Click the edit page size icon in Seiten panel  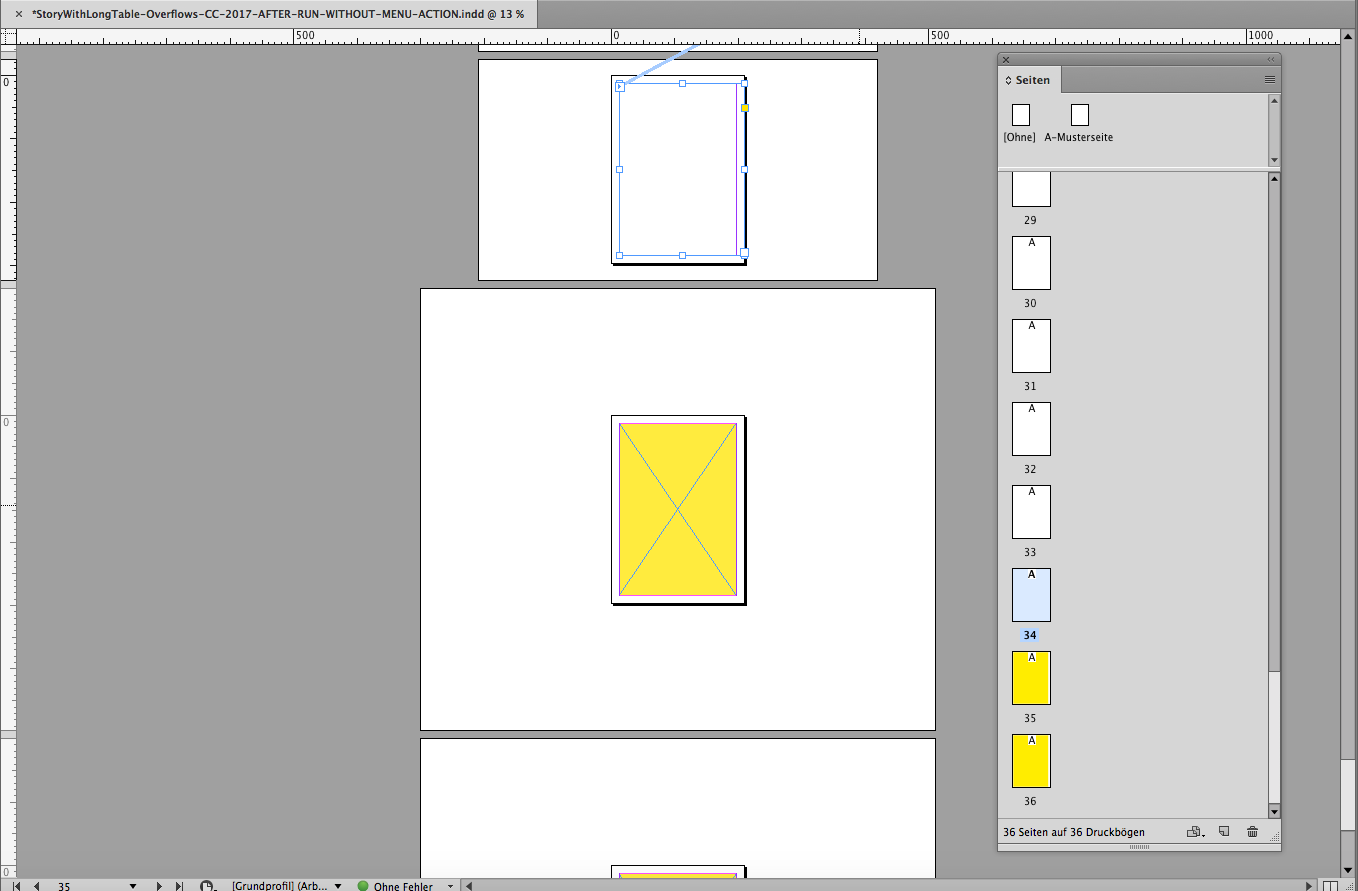coord(1195,832)
